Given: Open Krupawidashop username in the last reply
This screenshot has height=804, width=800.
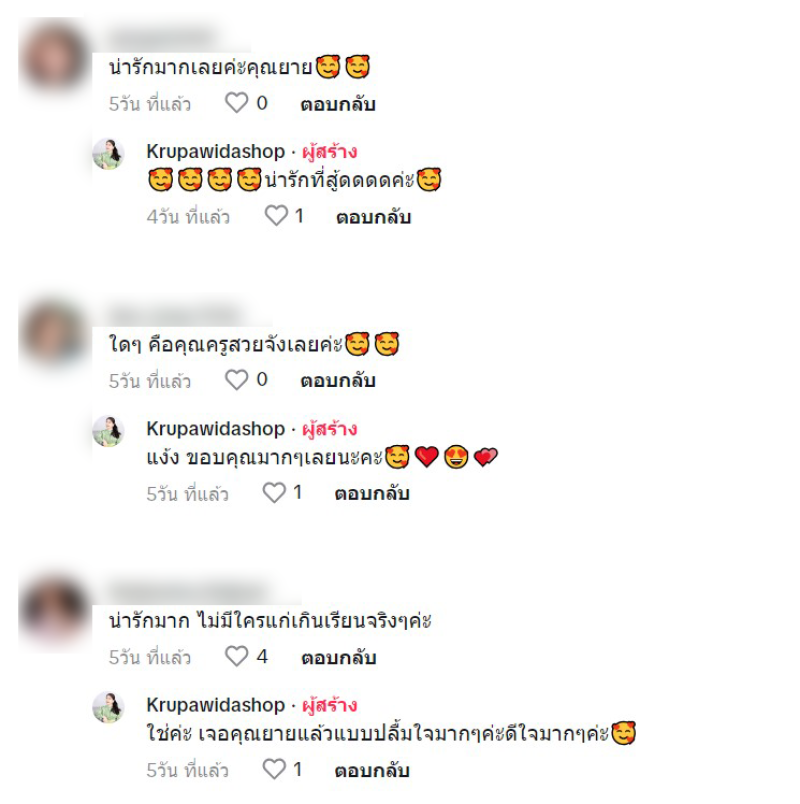Looking at the screenshot, I should click(x=215, y=706).
